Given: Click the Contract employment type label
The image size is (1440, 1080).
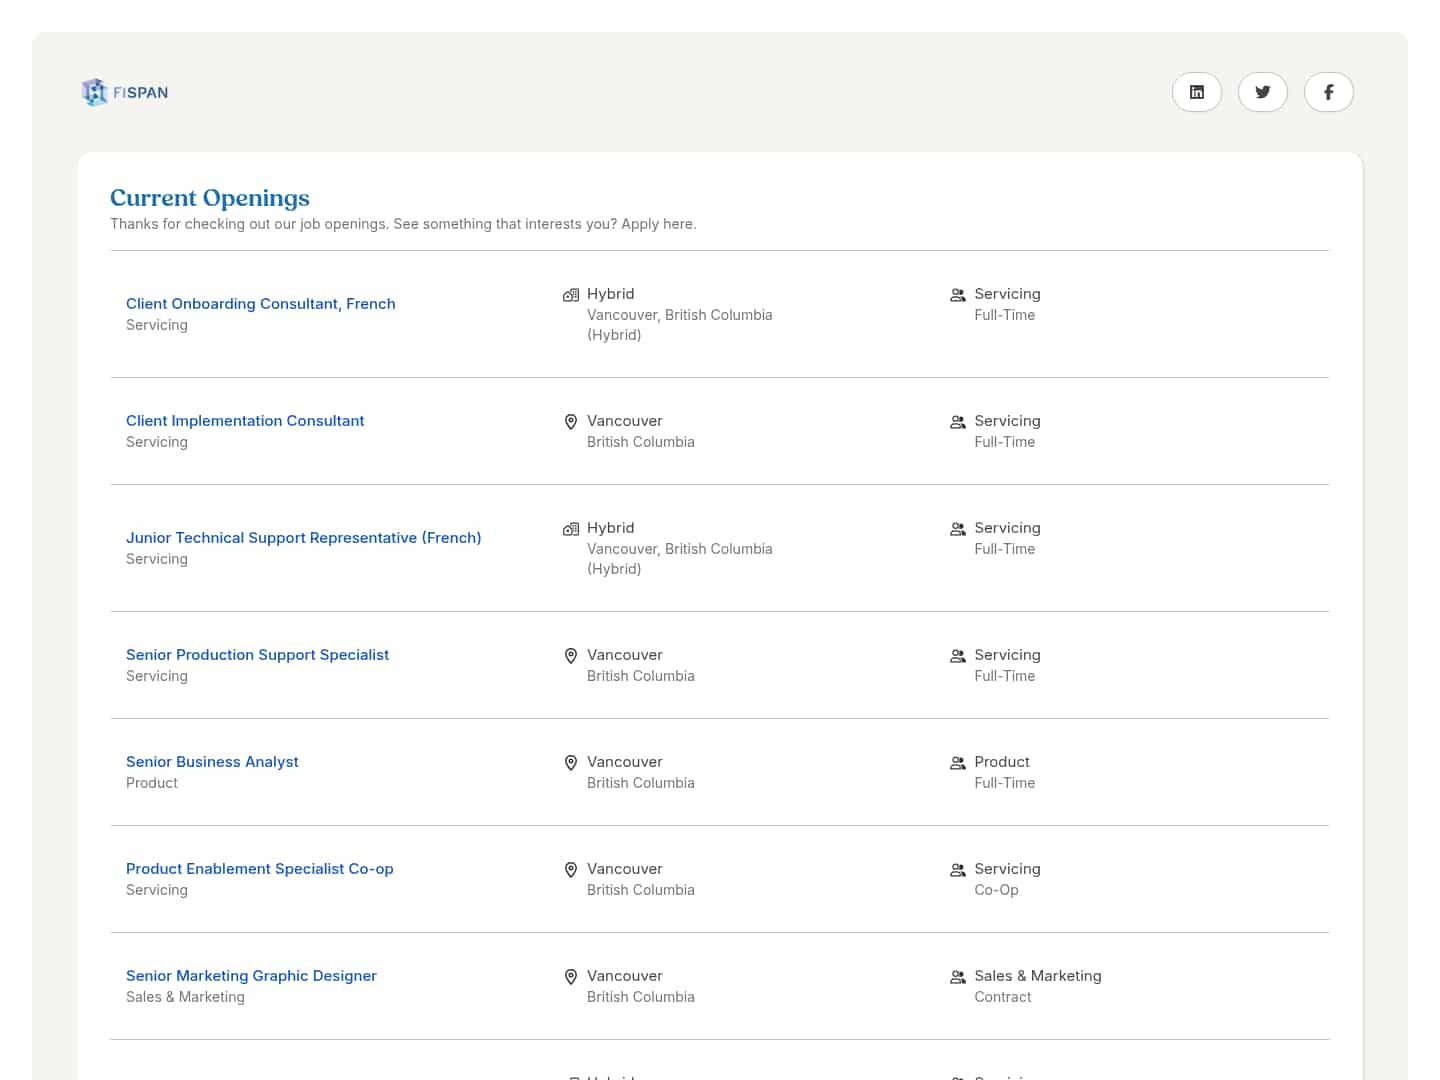Looking at the screenshot, I should (x=1002, y=997).
